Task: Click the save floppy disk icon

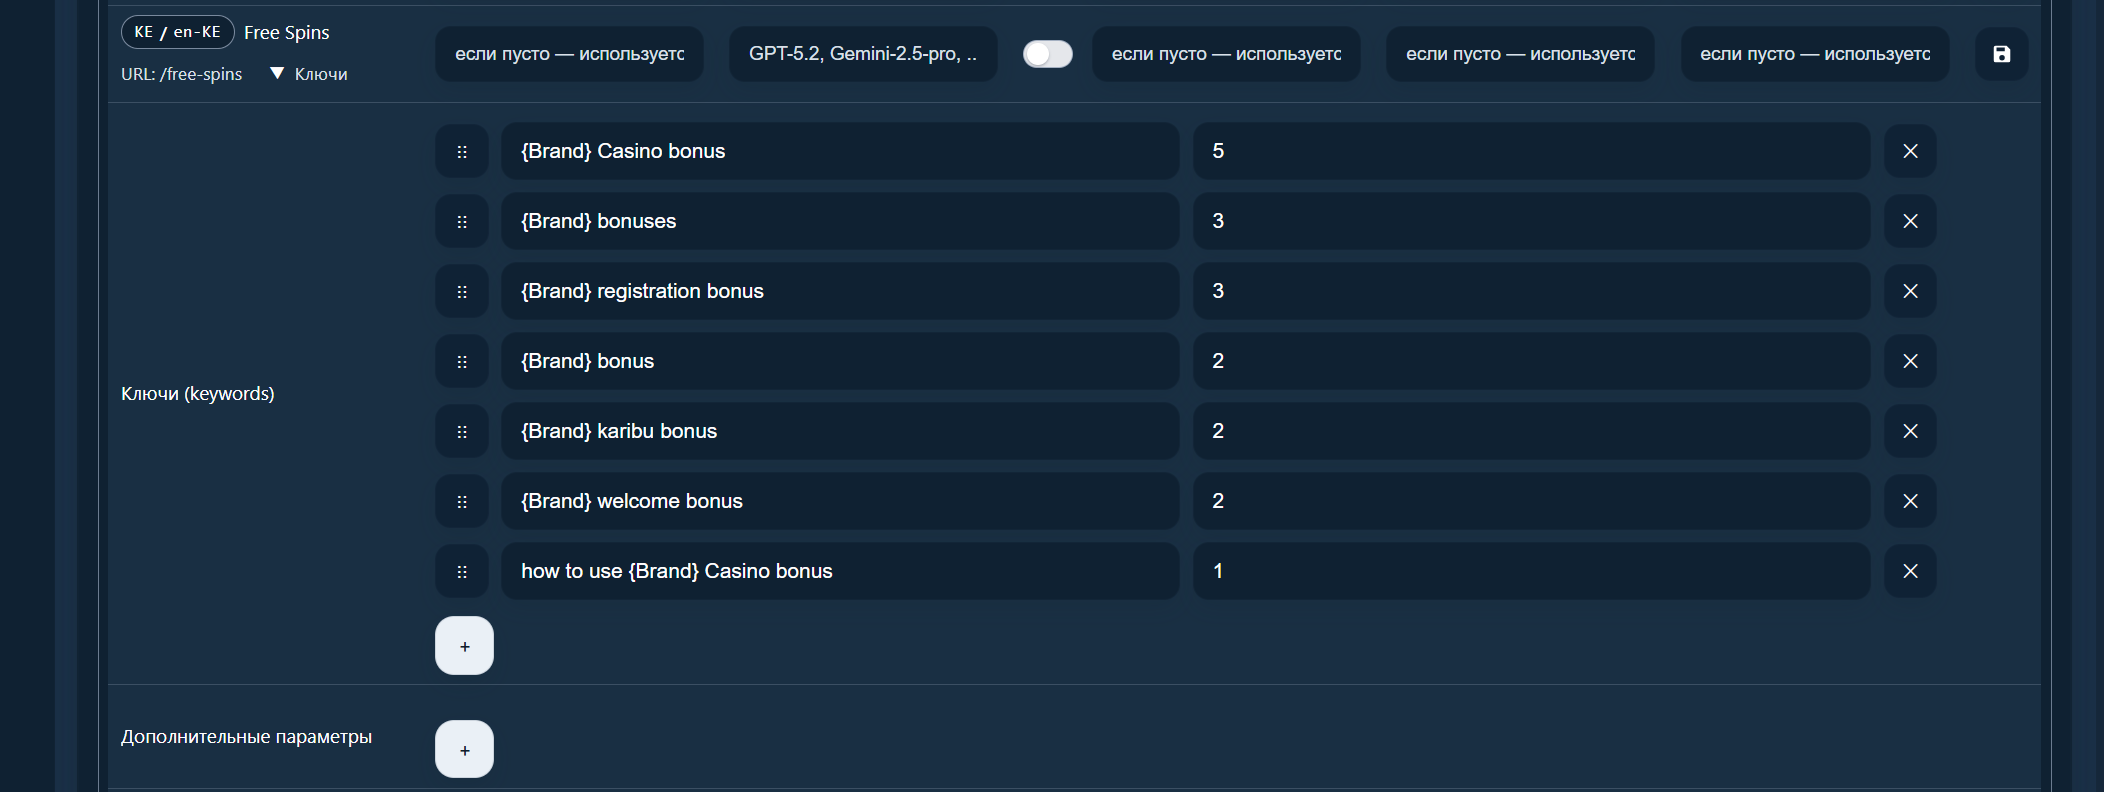Action: [2001, 54]
